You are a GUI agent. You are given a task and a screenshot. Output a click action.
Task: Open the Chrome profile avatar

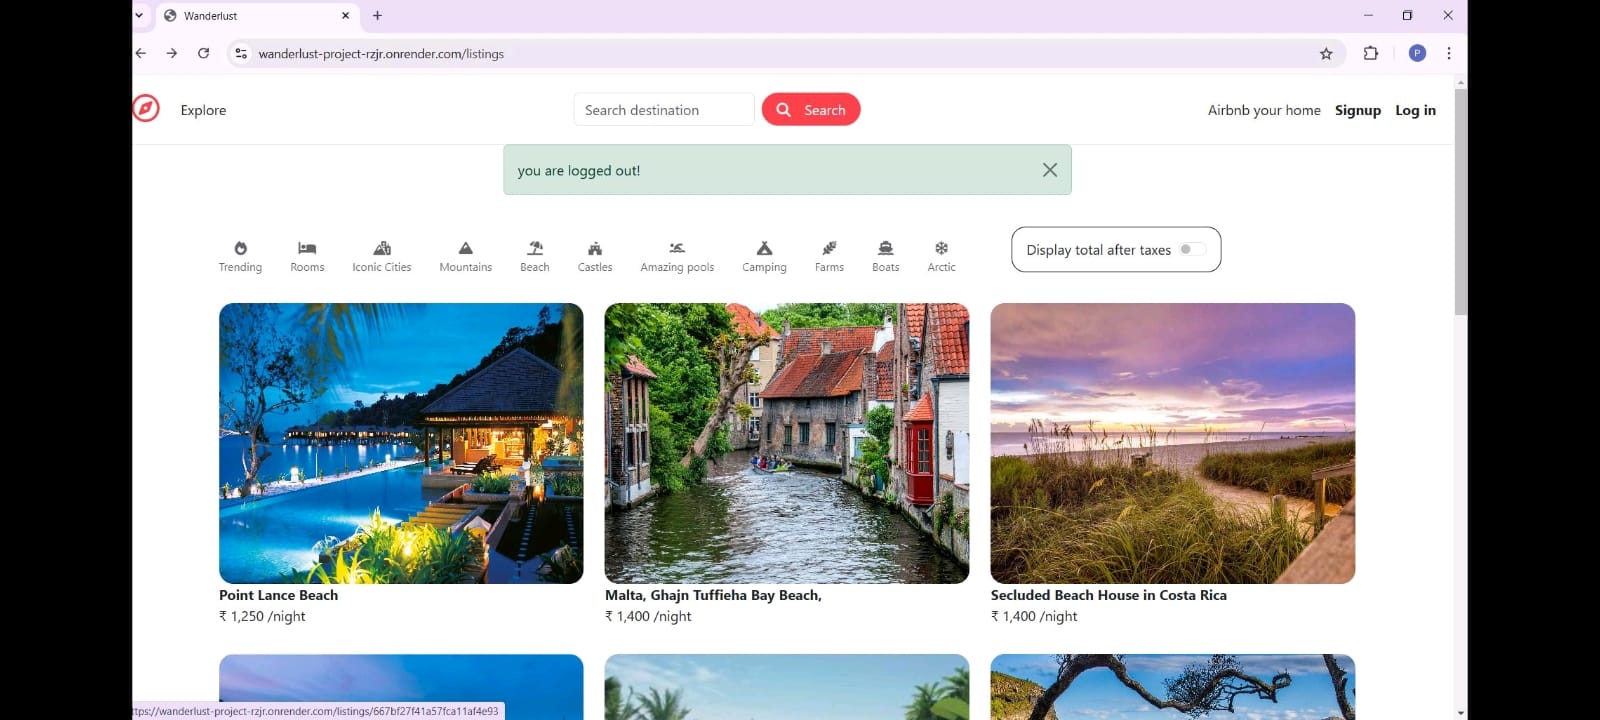[1417, 53]
